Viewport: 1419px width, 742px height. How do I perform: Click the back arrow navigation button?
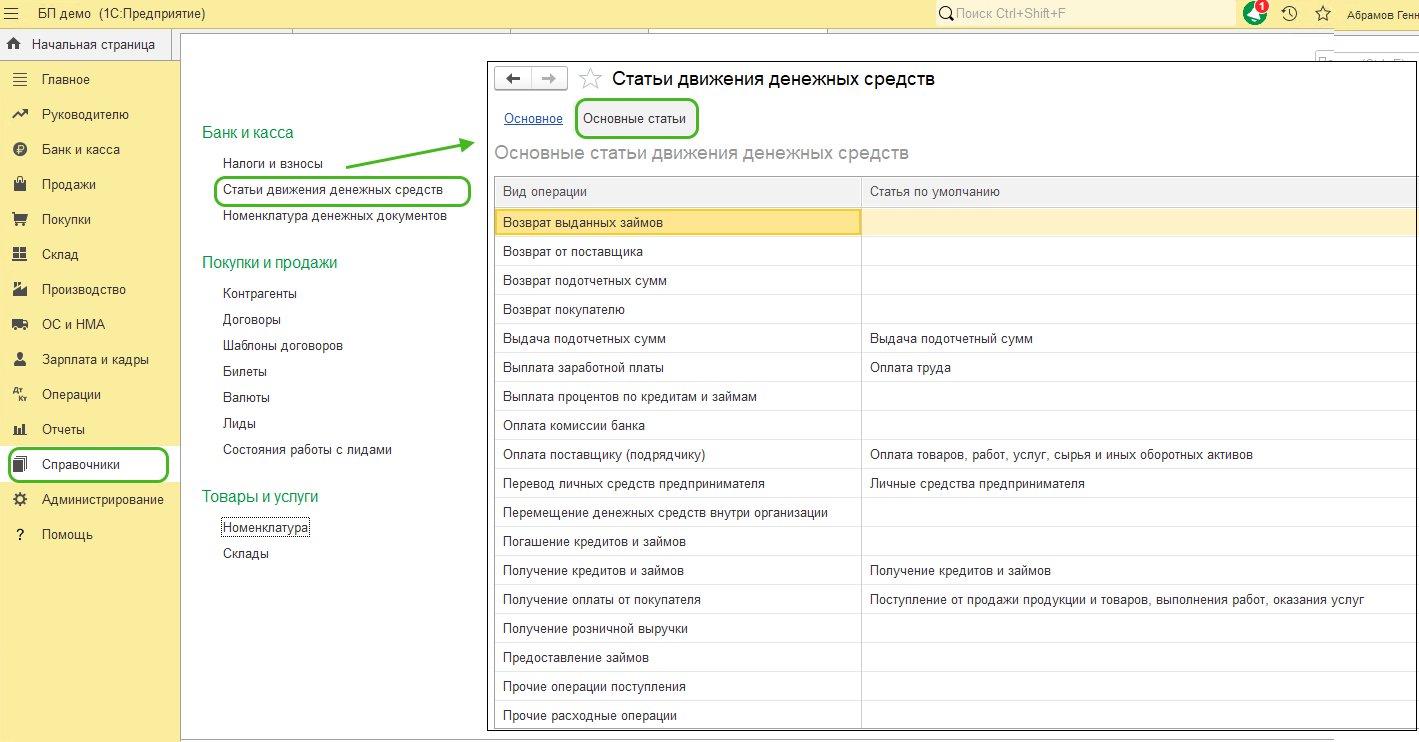(513, 79)
